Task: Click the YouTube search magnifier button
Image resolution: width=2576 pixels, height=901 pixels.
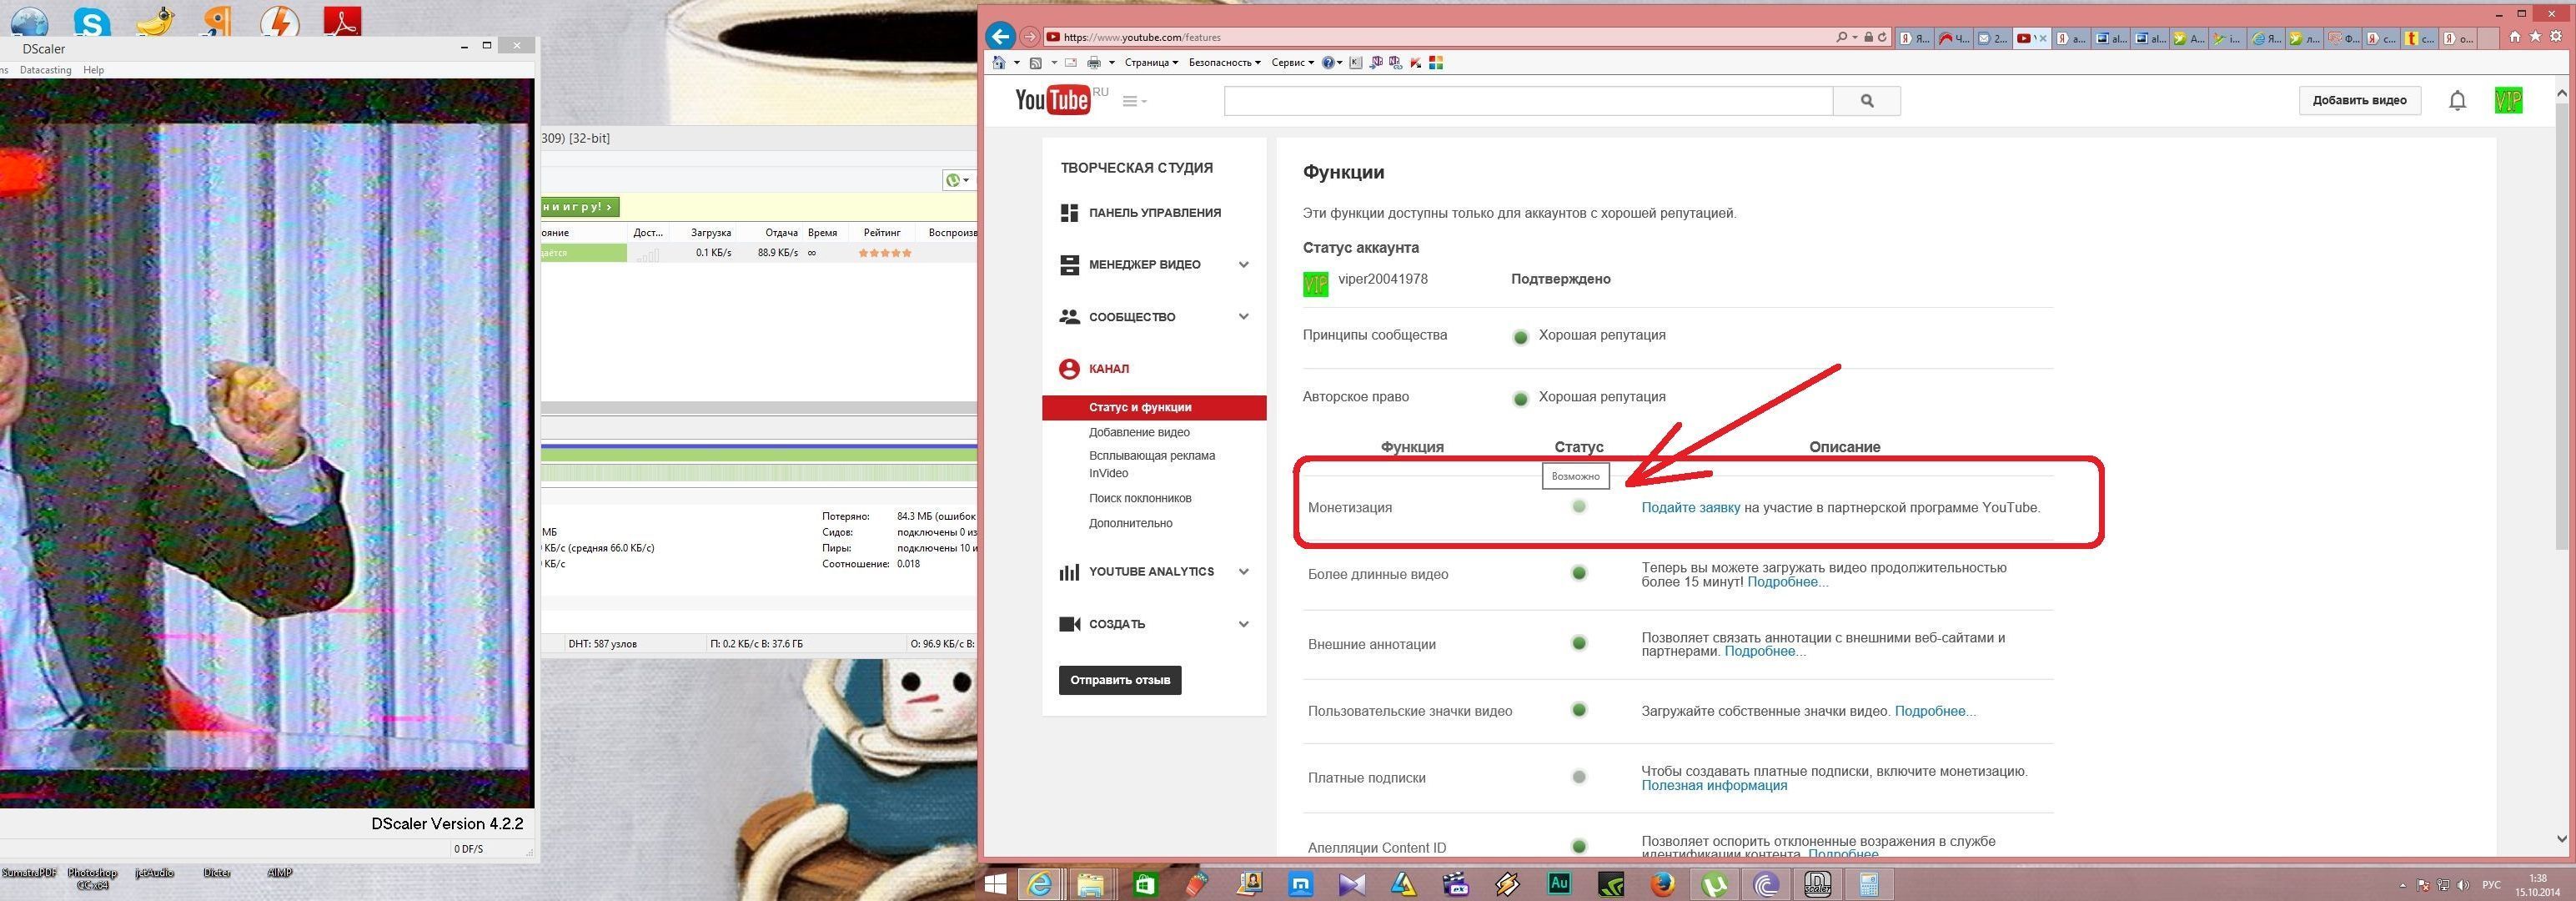Action: [x=1866, y=100]
